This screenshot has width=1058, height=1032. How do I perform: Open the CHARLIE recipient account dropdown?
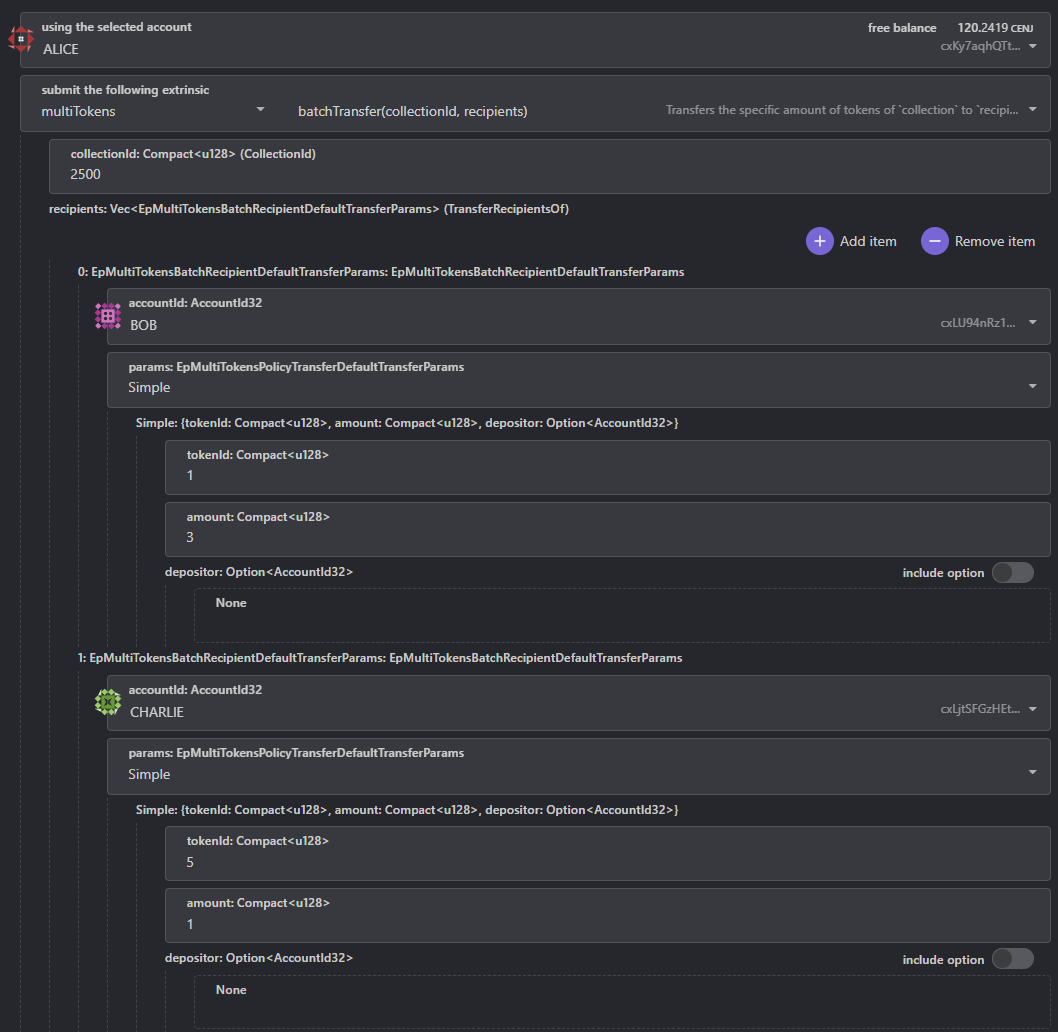coord(1032,709)
